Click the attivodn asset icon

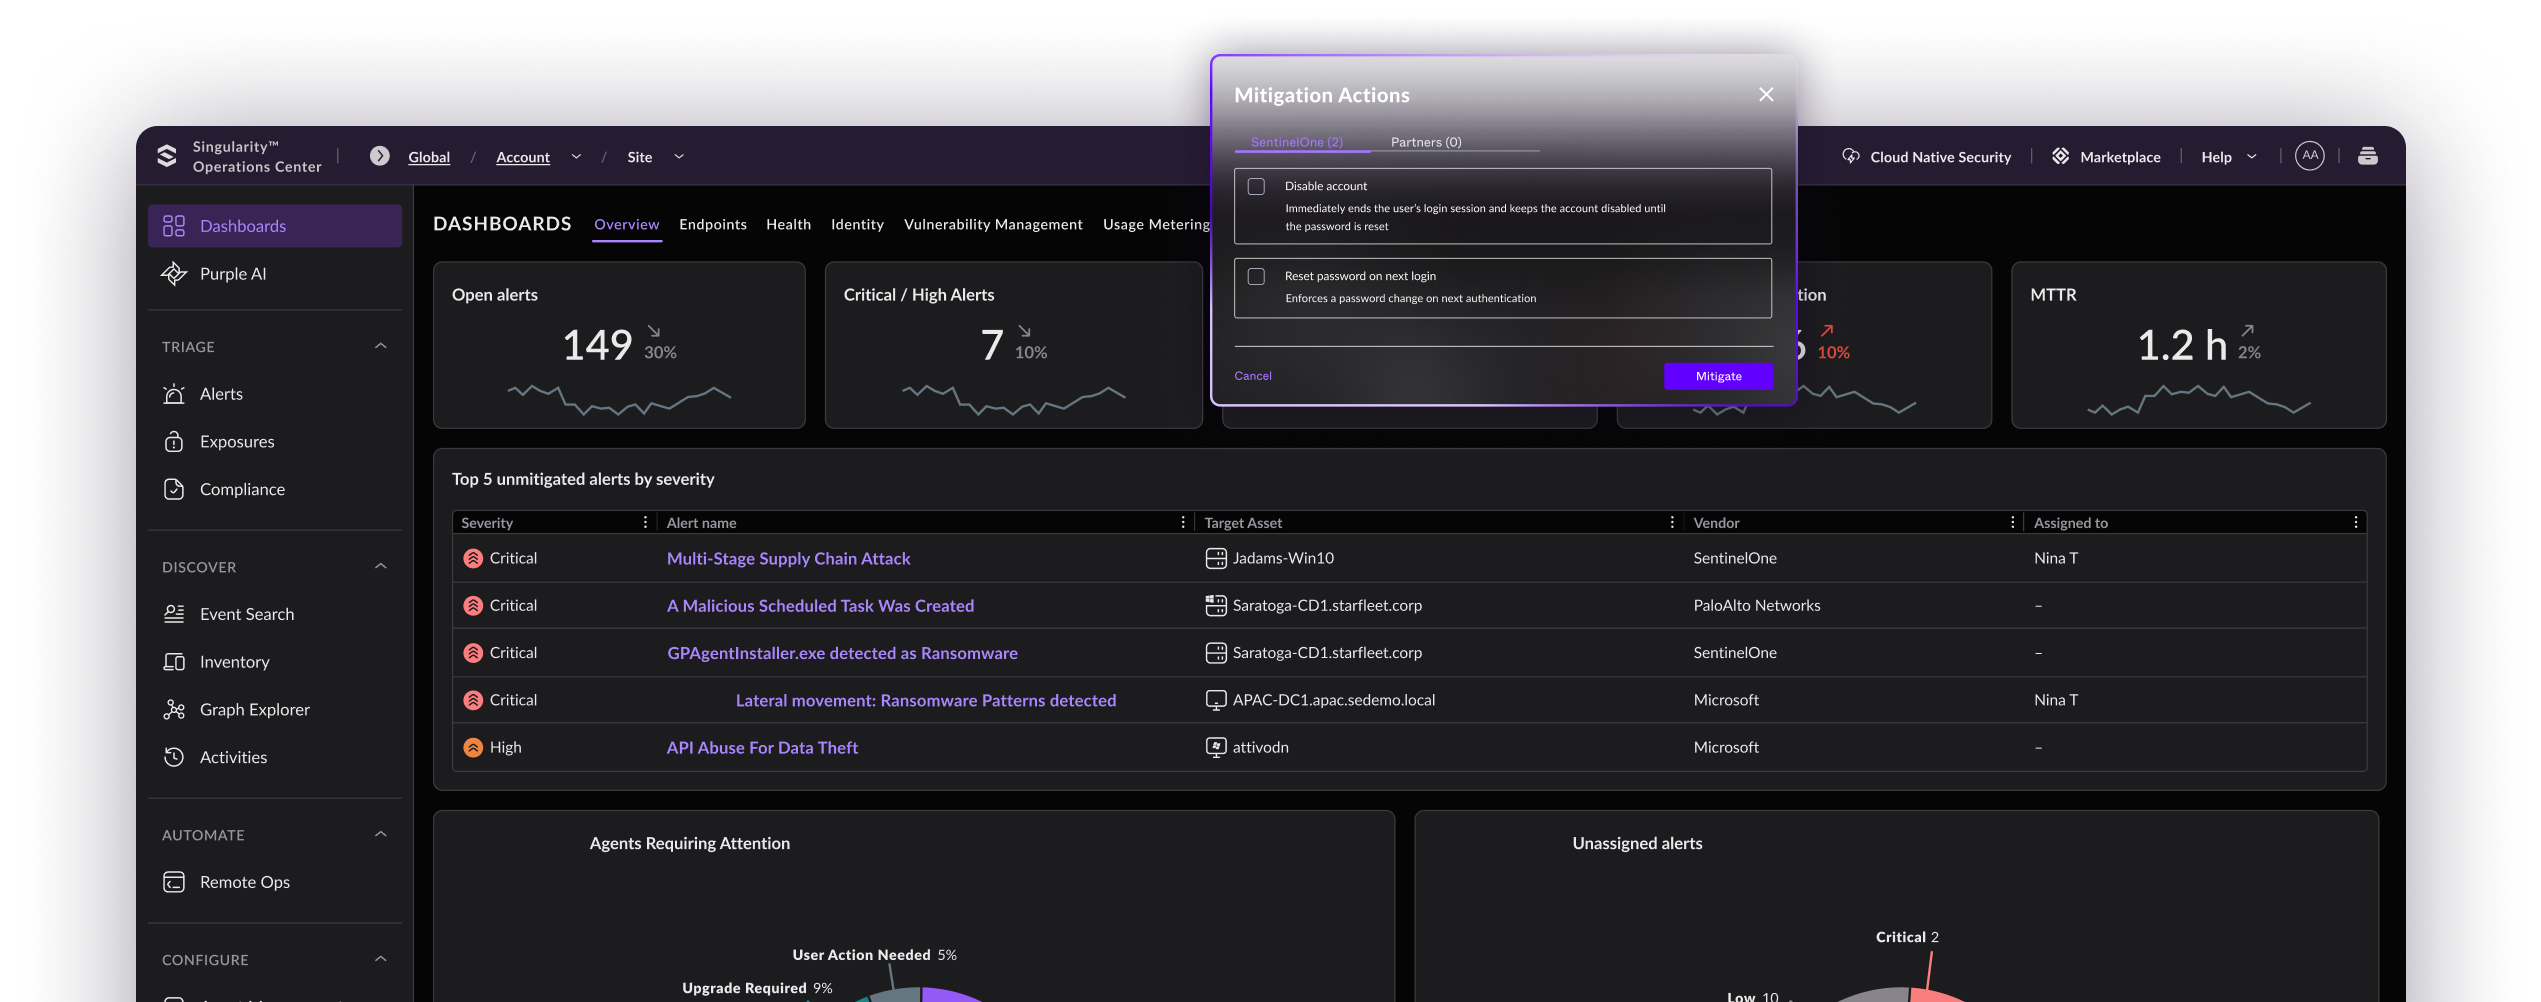click(x=1216, y=747)
